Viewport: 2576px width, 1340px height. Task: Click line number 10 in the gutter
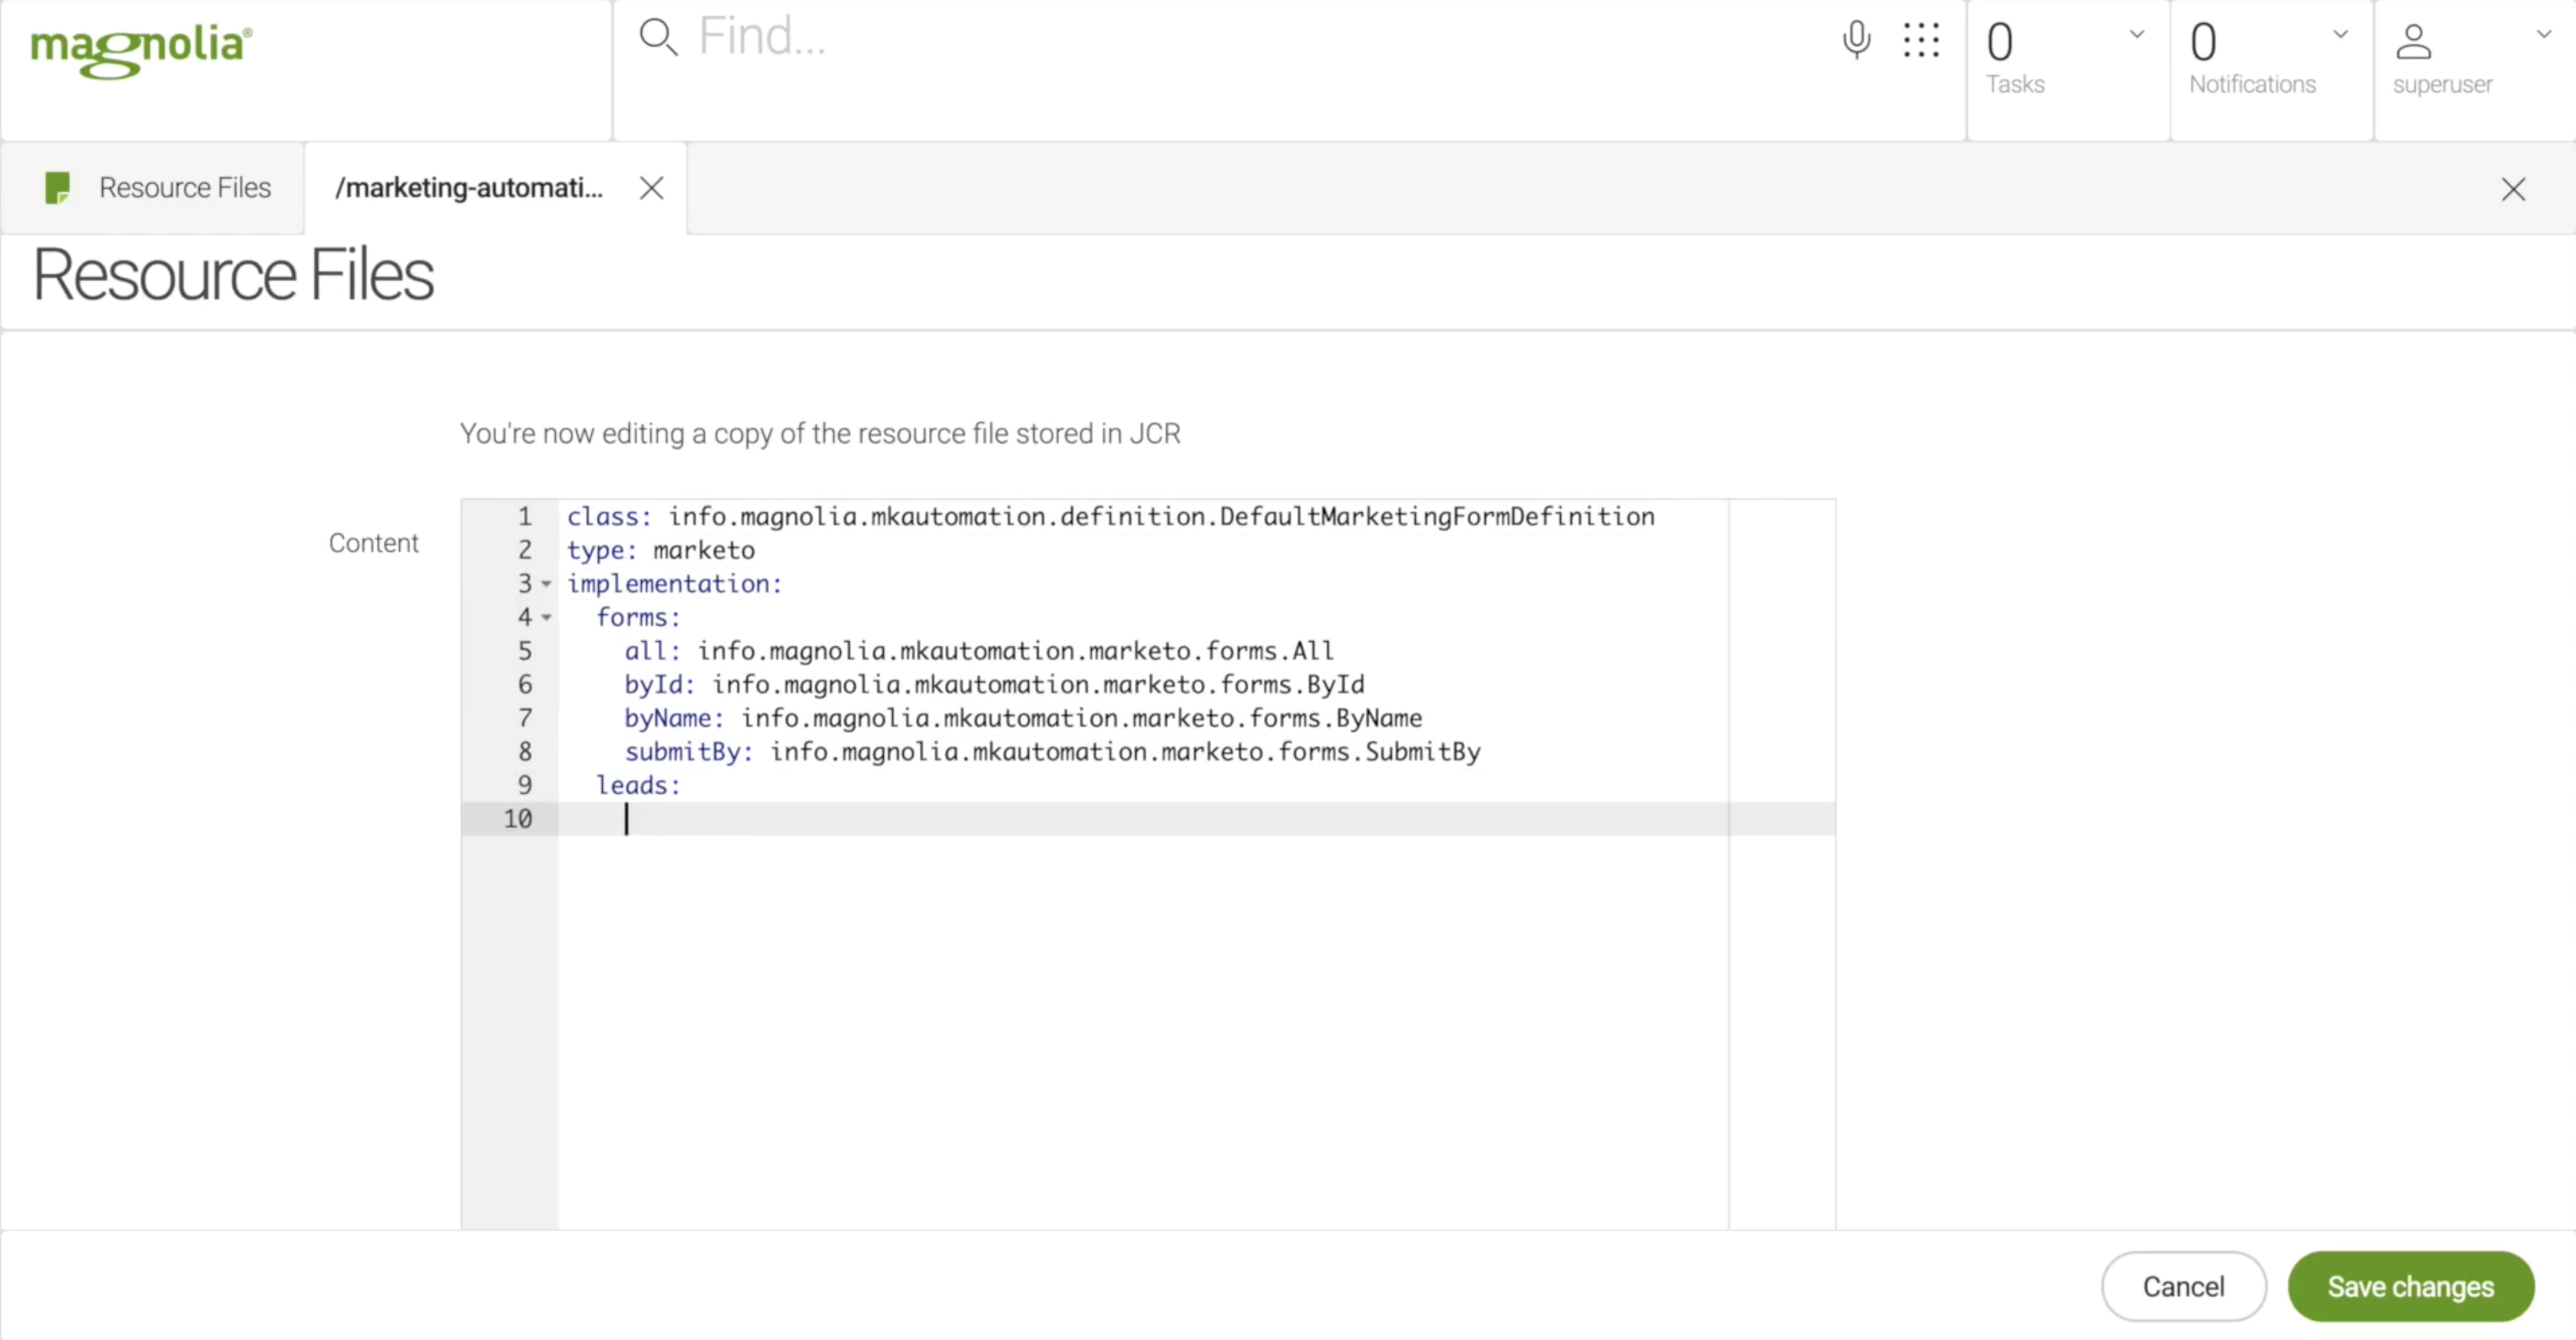coord(518,819)
